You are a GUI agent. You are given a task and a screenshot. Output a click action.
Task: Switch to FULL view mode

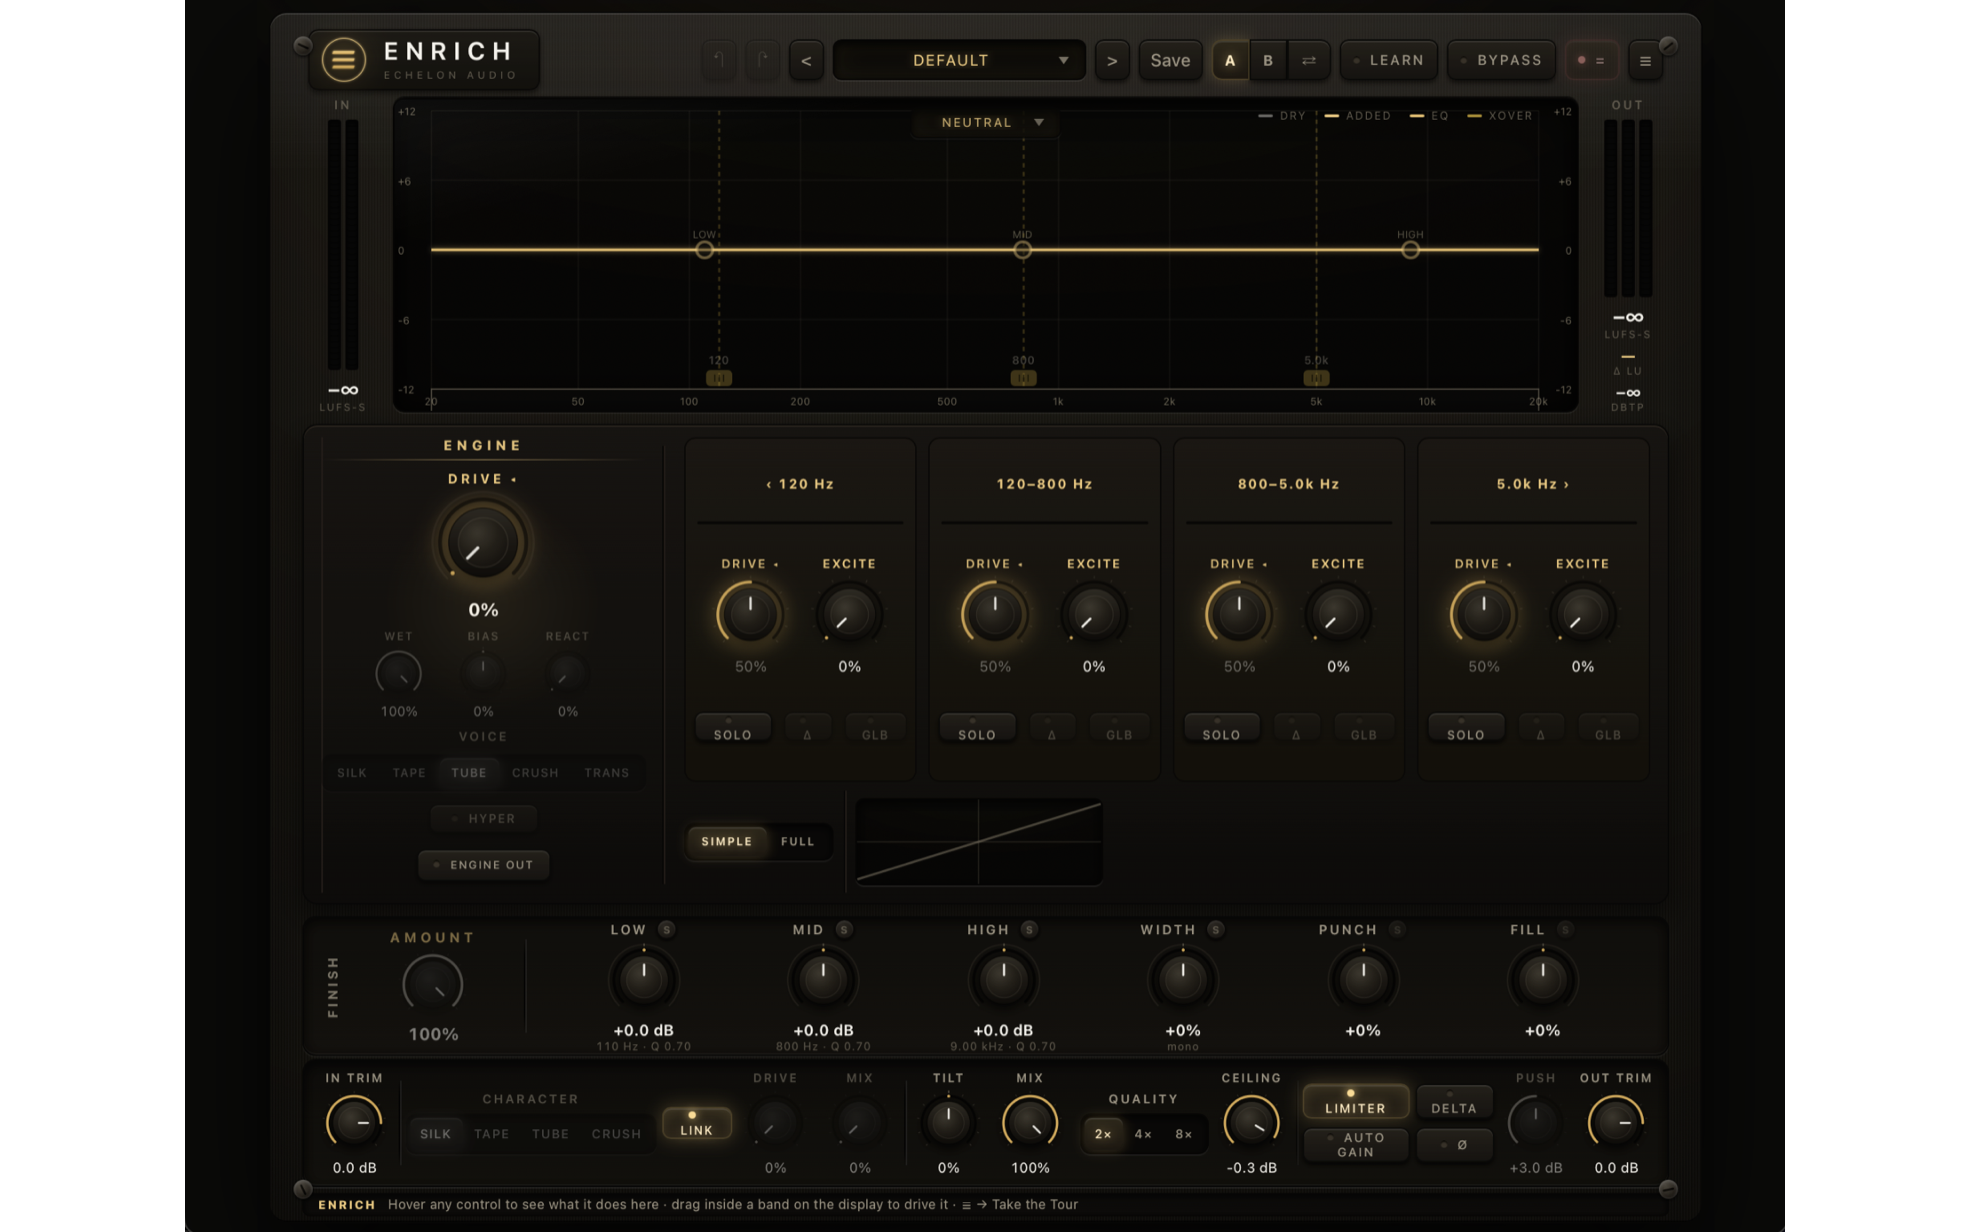coord(797,842)
